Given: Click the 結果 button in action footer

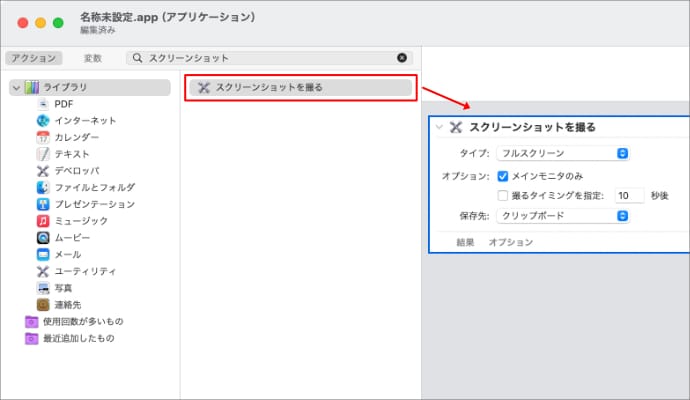Looking at the screenshot, I should (465, 242).
